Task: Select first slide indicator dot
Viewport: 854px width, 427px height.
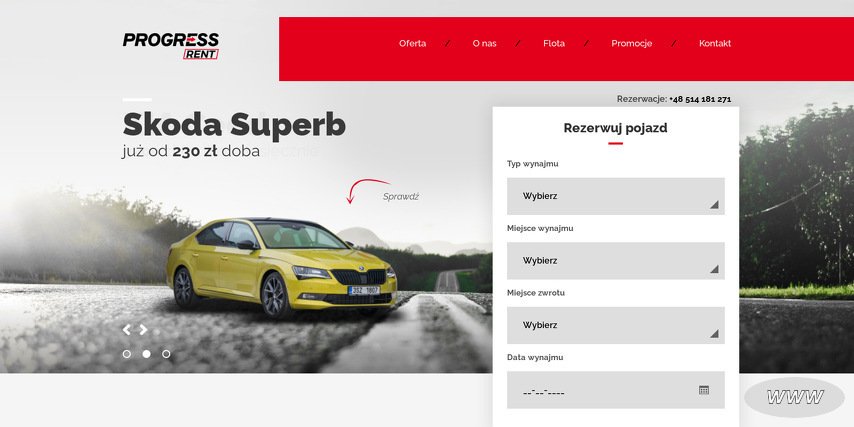Action: point(127,354)
